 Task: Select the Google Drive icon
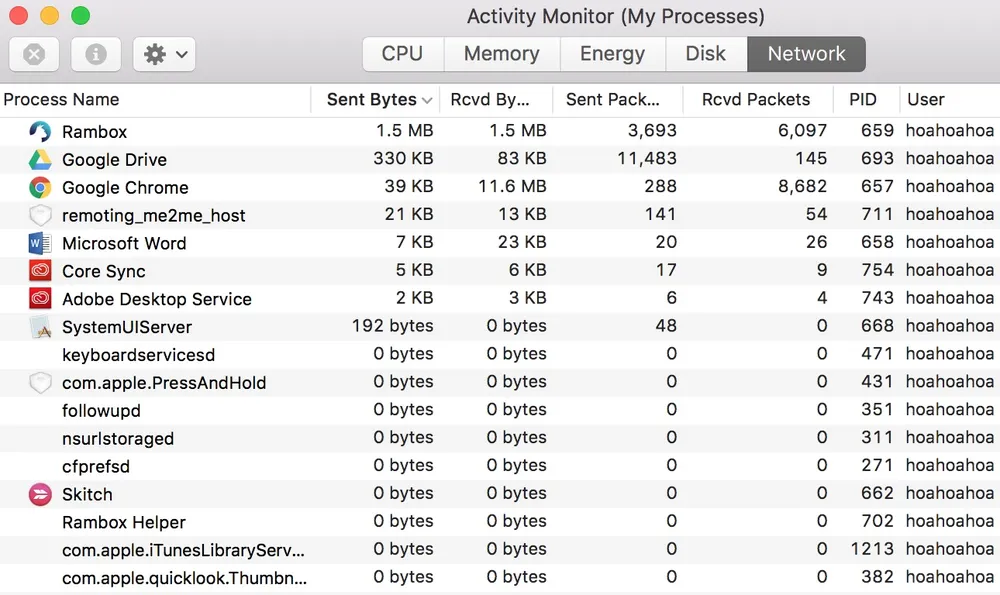point(40,159)
